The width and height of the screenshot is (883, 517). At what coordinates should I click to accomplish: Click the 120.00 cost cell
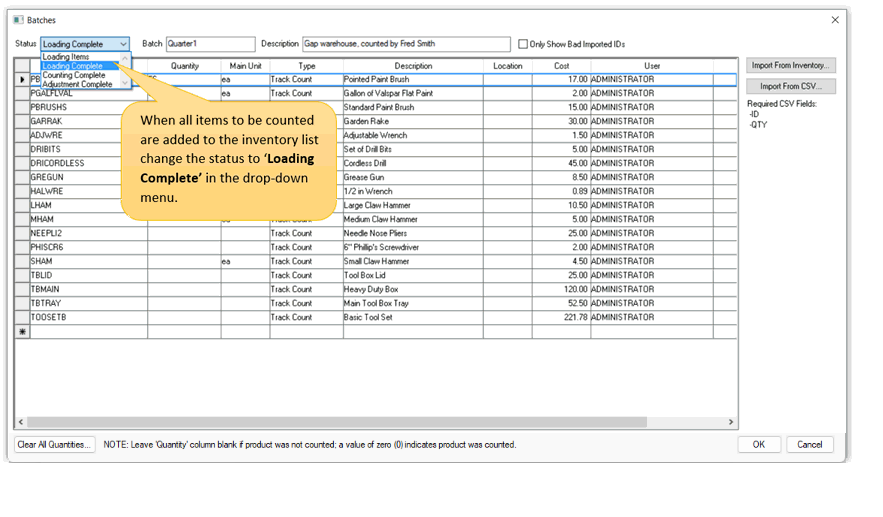tap(561, 289)
